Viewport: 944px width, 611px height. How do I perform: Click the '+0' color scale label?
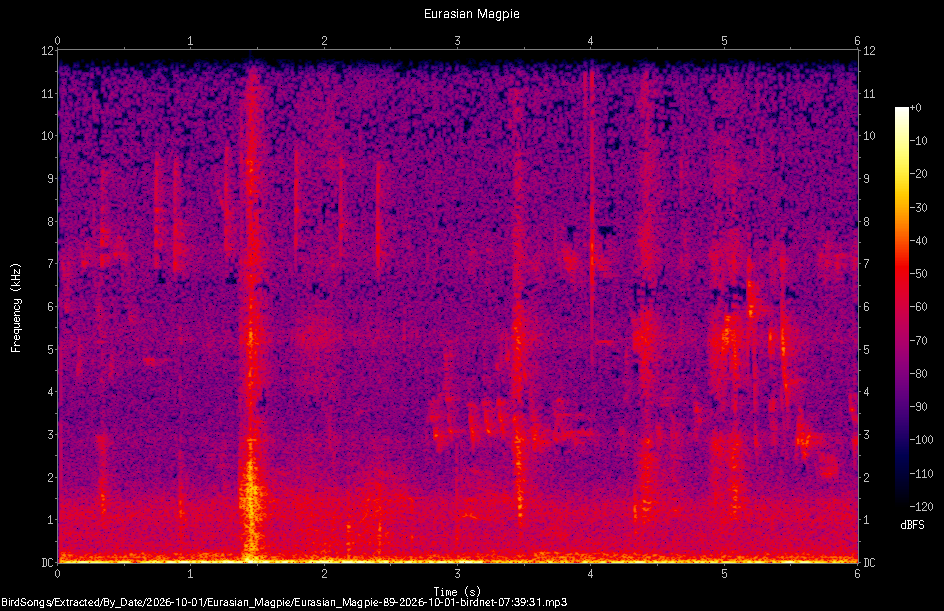tap(915, 108)
